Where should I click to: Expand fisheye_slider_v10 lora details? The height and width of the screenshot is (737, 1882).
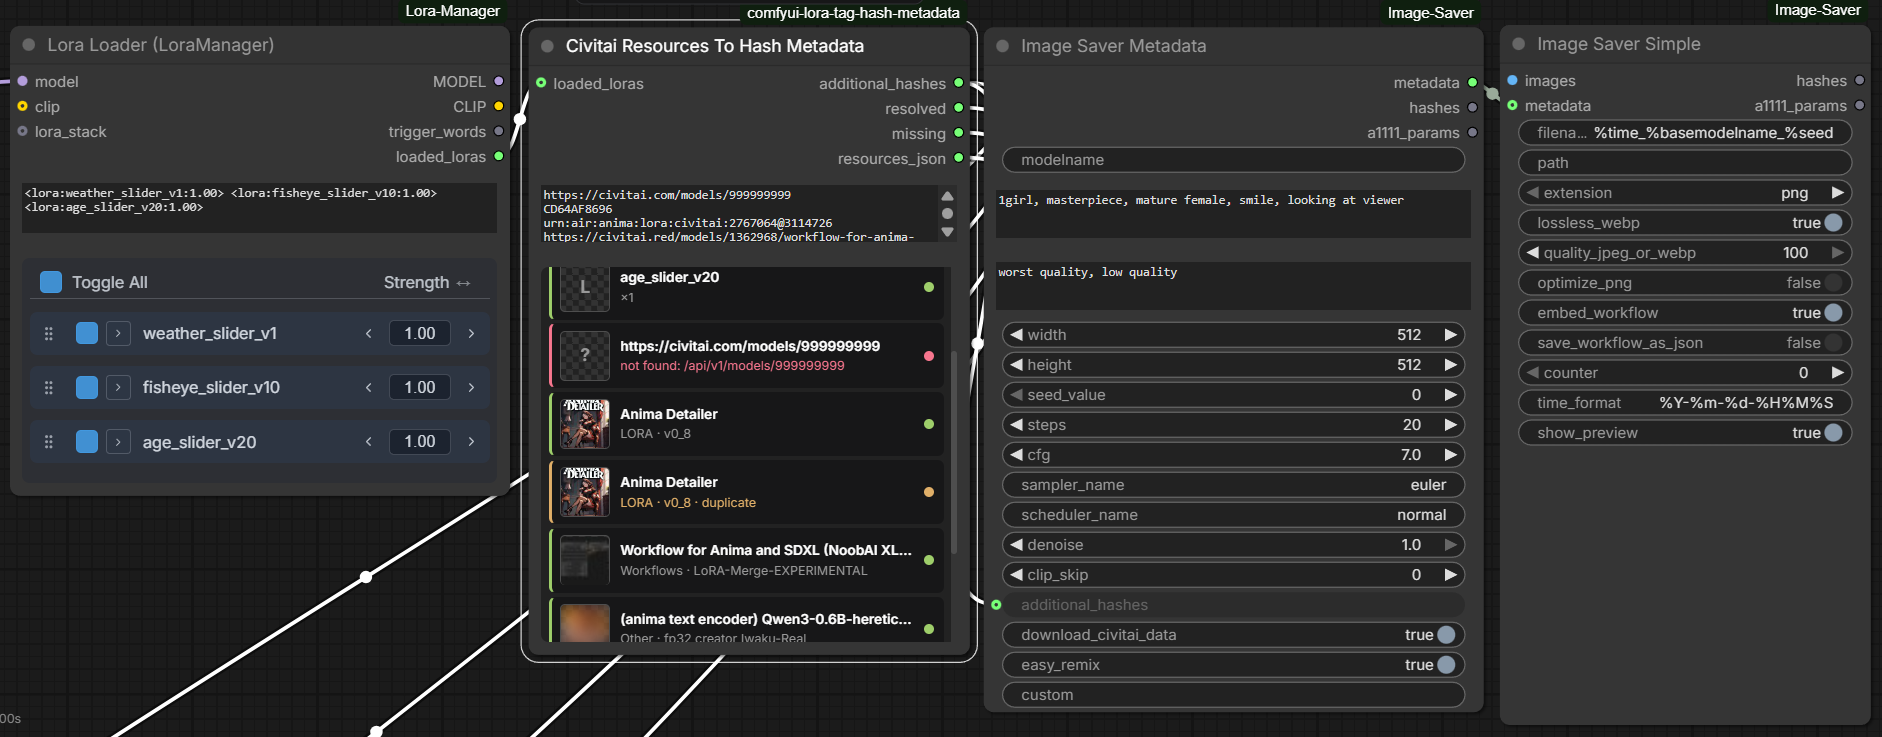pos(118,387)
